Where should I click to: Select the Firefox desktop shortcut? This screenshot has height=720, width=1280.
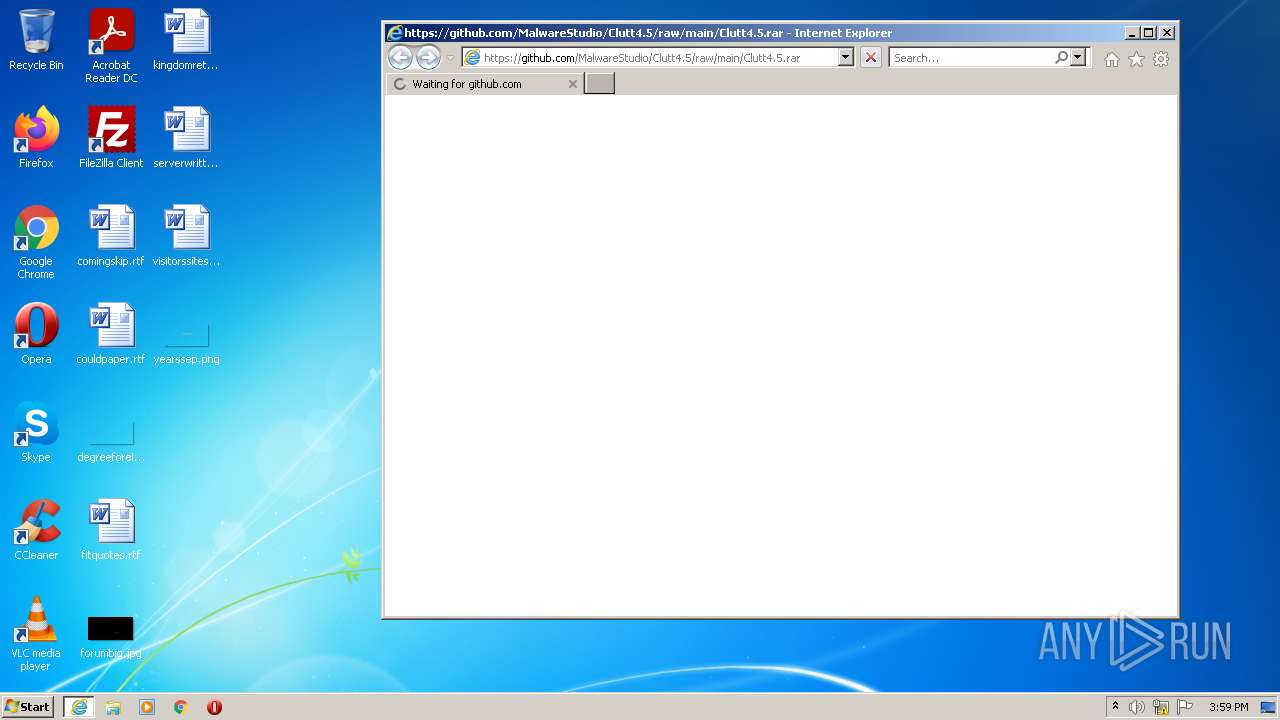point(36,138)
